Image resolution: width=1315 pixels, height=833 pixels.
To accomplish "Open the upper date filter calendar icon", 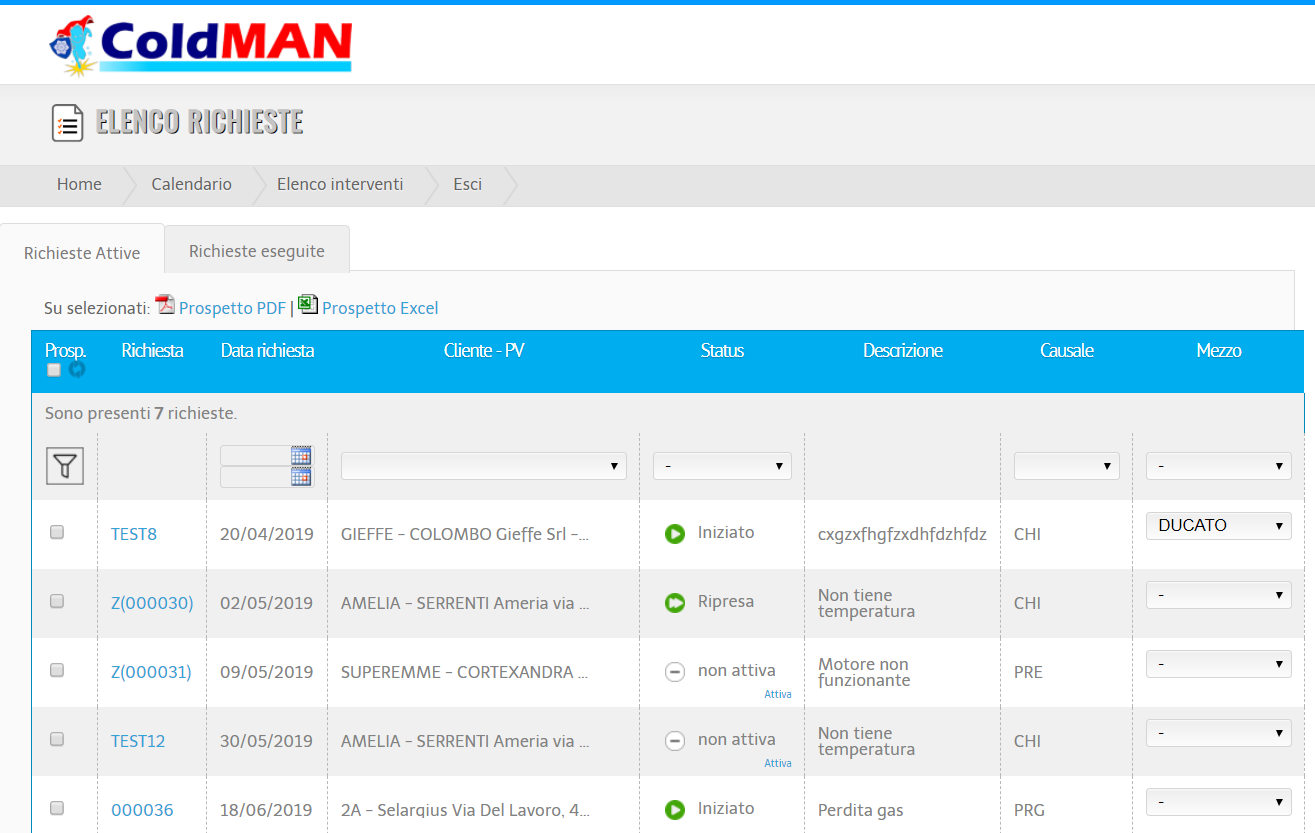I will point(301,455).
